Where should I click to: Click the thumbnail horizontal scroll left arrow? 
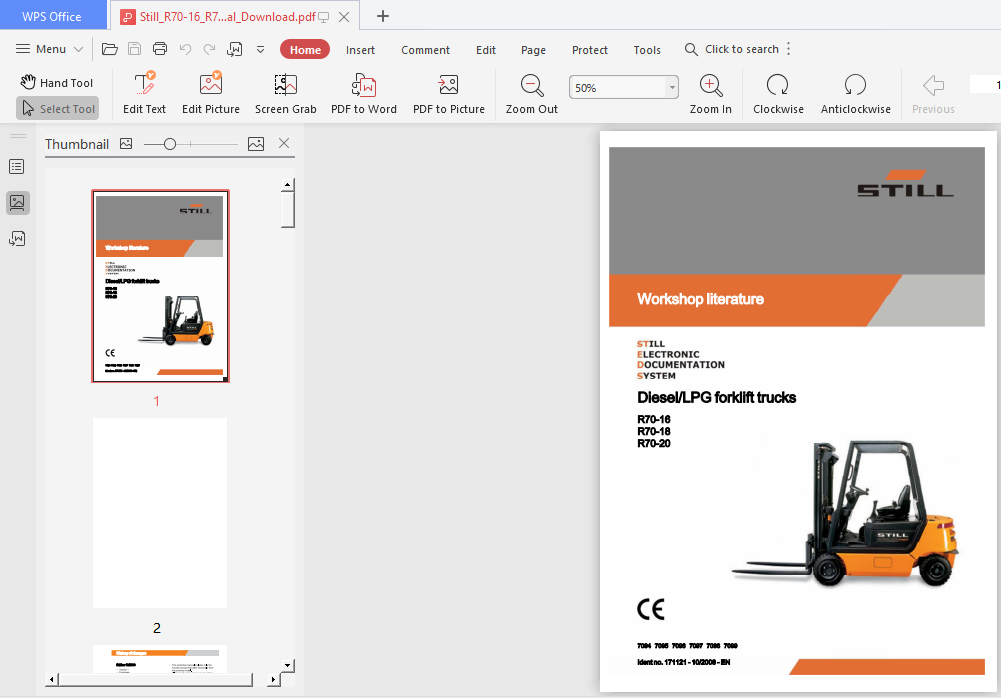tap(52, 679)
